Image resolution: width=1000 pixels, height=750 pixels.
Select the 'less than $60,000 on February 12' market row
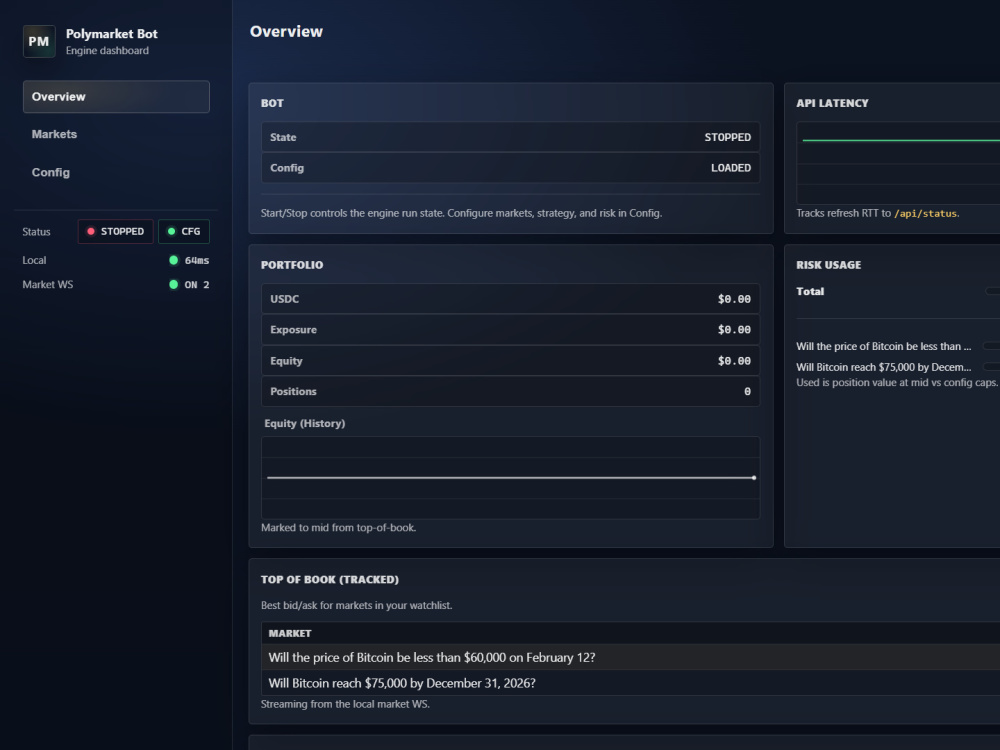click(x=630, y=658)
